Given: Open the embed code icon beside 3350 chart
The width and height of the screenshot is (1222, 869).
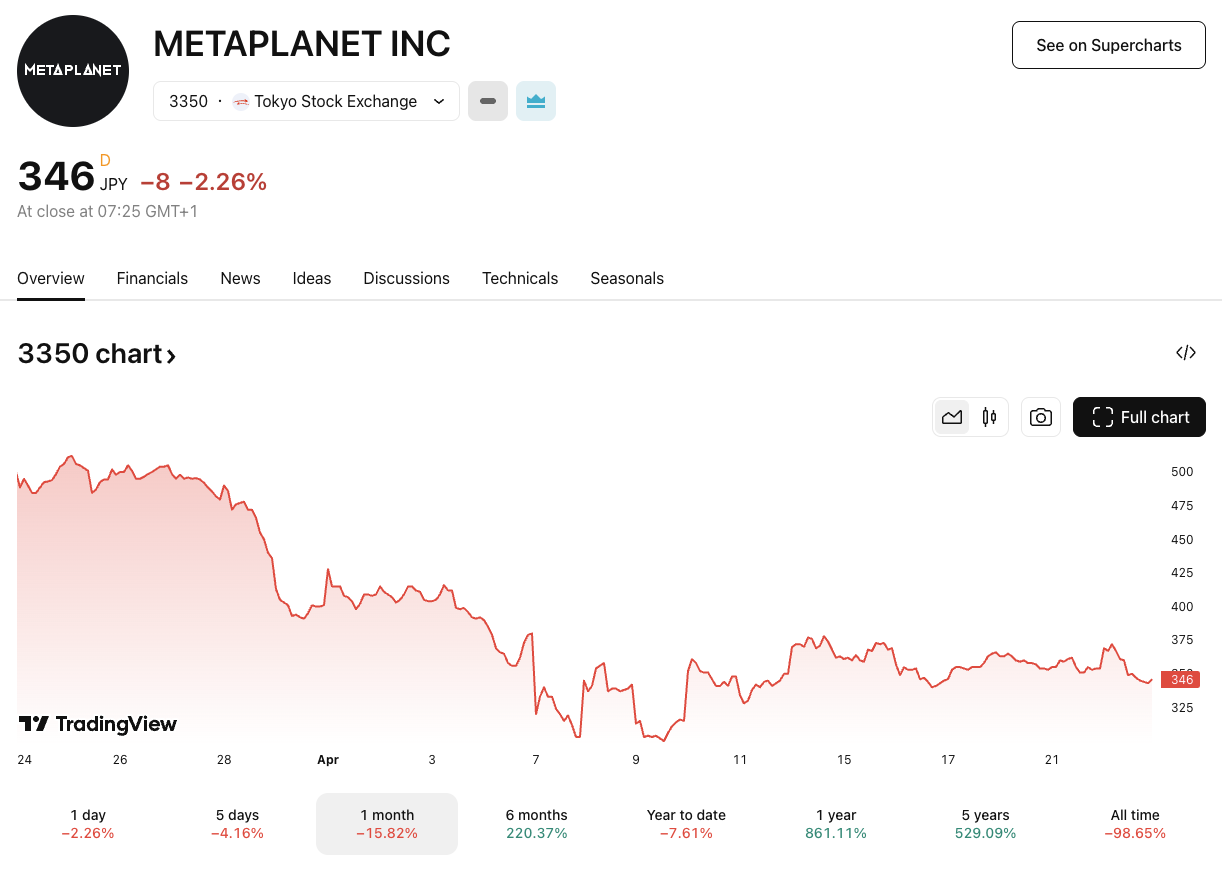Looking at the screenshot, I should (1185, 352).
